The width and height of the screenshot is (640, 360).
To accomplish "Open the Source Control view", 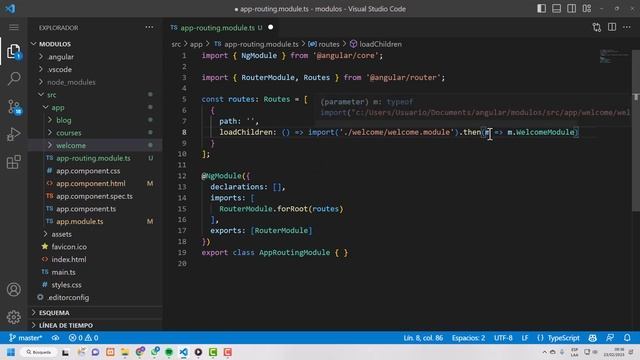I will click(x=13, y=107).
